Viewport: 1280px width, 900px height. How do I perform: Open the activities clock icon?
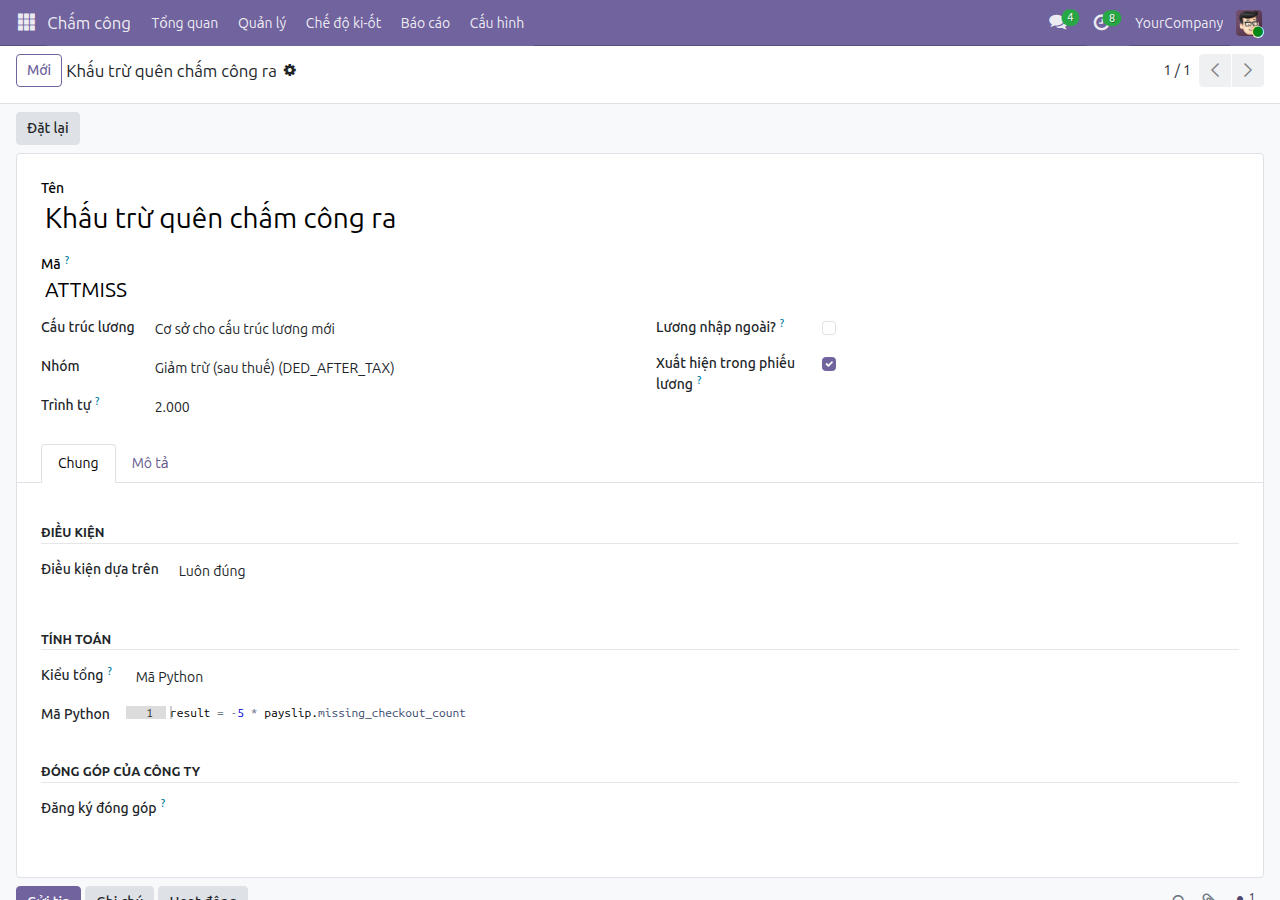[x=1101, y=22]
